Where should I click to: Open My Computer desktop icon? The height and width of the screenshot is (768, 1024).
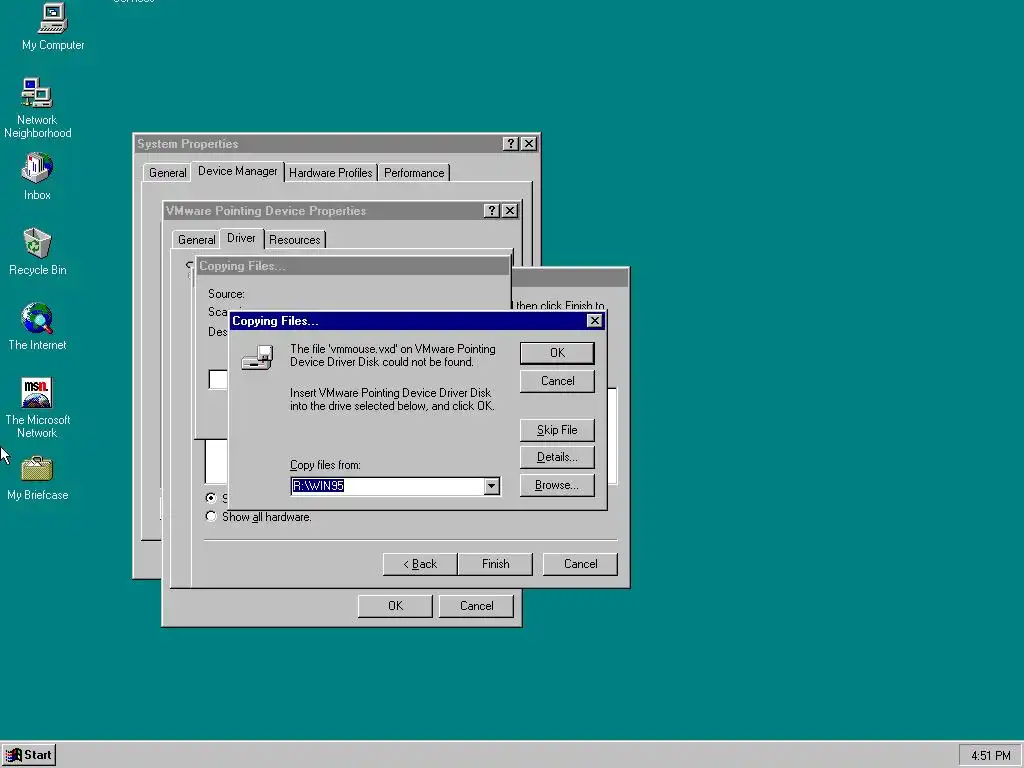tap(52, 26)
